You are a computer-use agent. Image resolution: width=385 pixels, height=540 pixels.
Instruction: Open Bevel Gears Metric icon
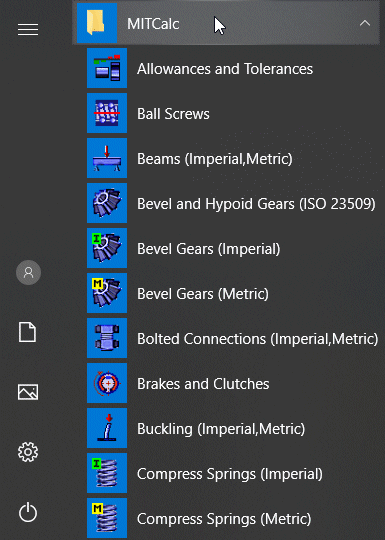pyautogui.click(x=107, y=293)
